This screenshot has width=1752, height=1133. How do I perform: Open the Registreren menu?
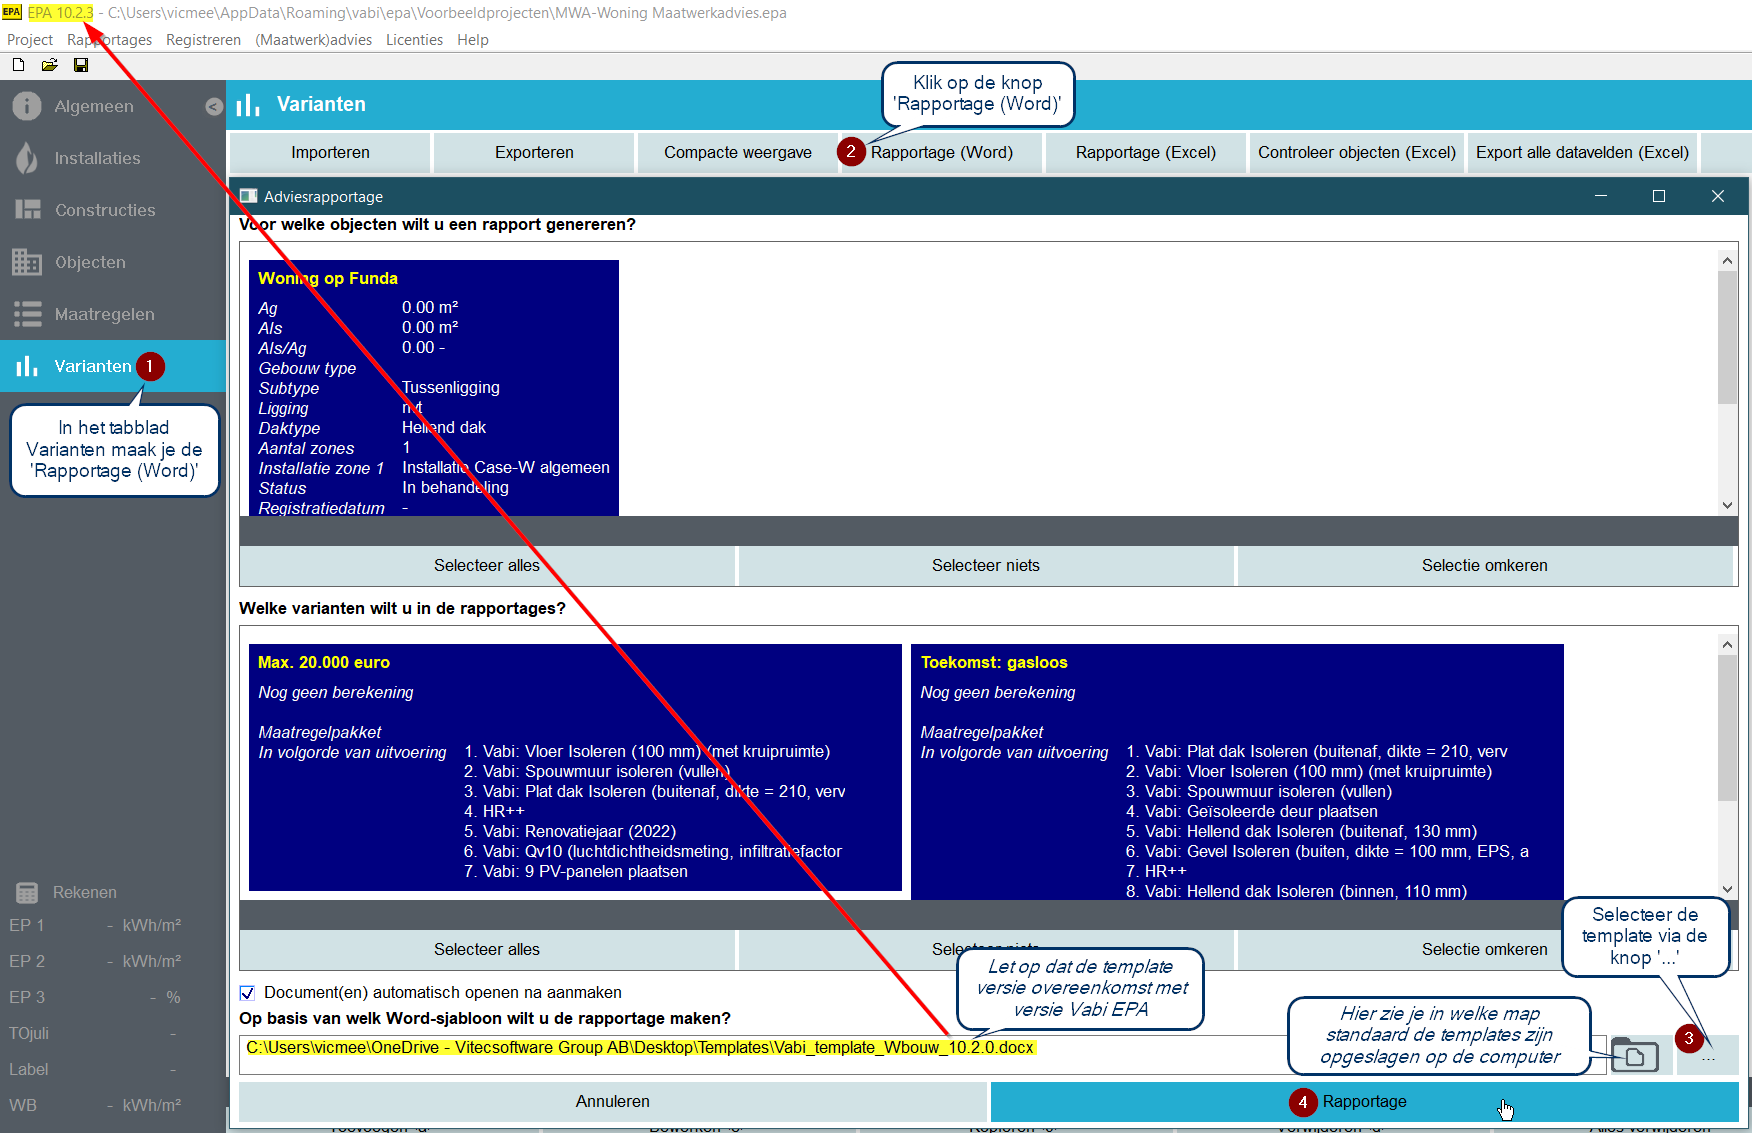click(203, 40)
